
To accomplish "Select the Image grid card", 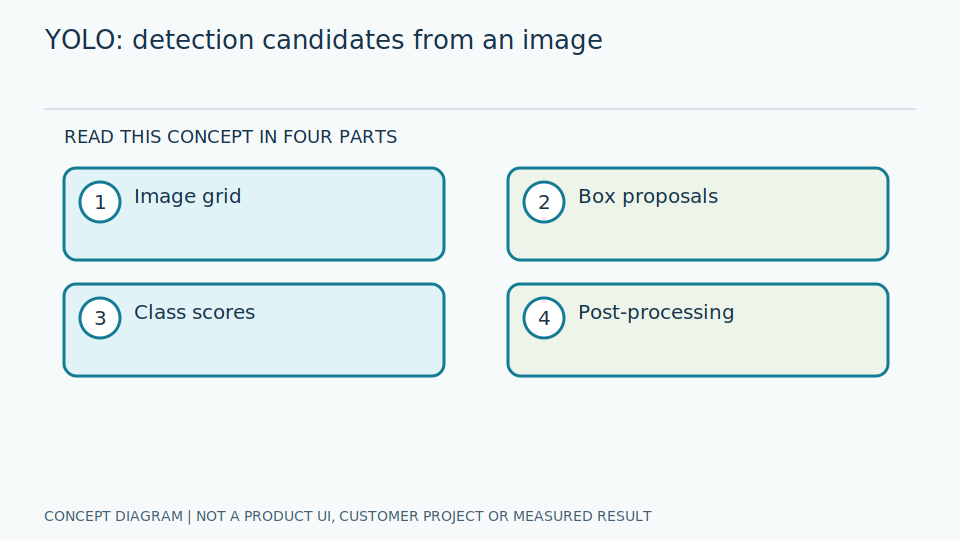I will pos(254,214).
